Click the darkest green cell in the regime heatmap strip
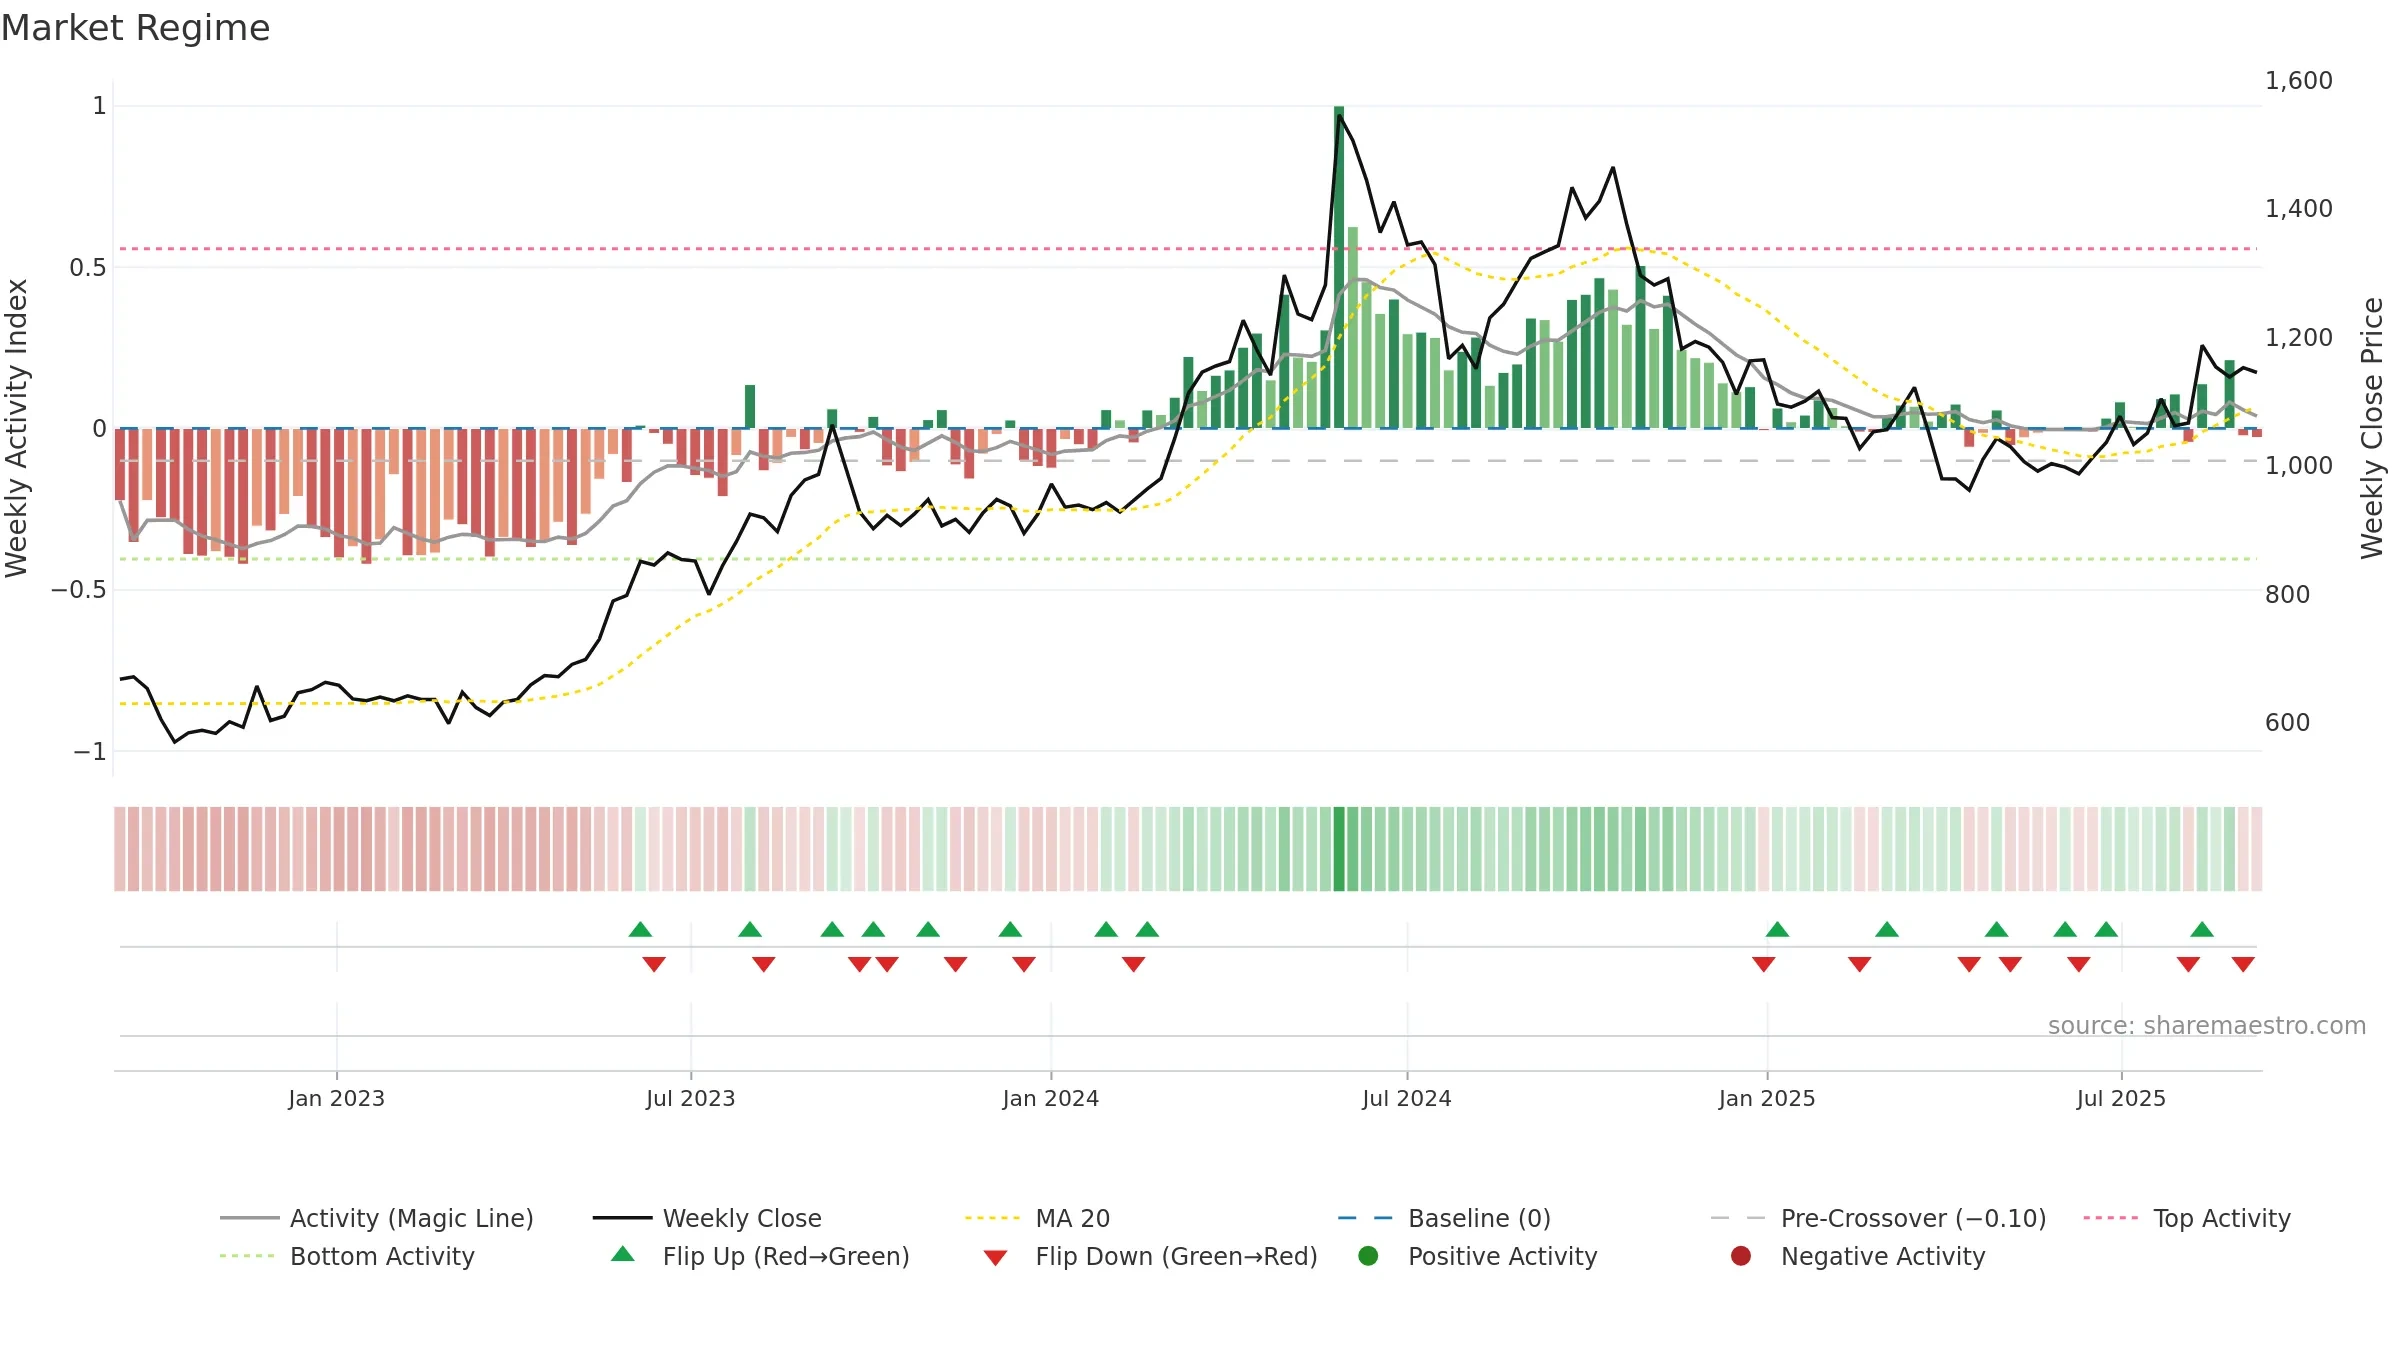The image size is (2400, 1350). pos(1339,849)
